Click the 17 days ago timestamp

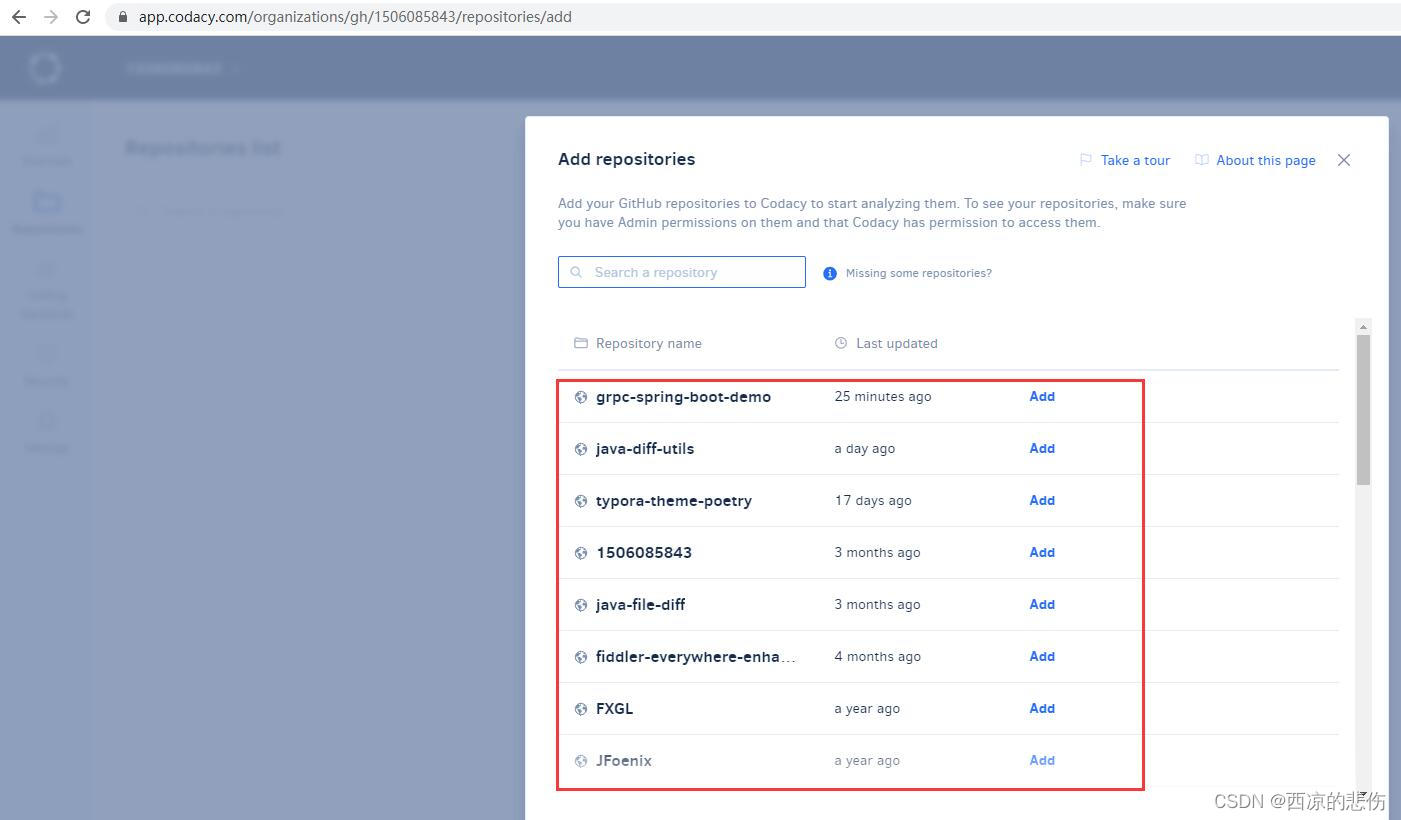tap(873, 500)
